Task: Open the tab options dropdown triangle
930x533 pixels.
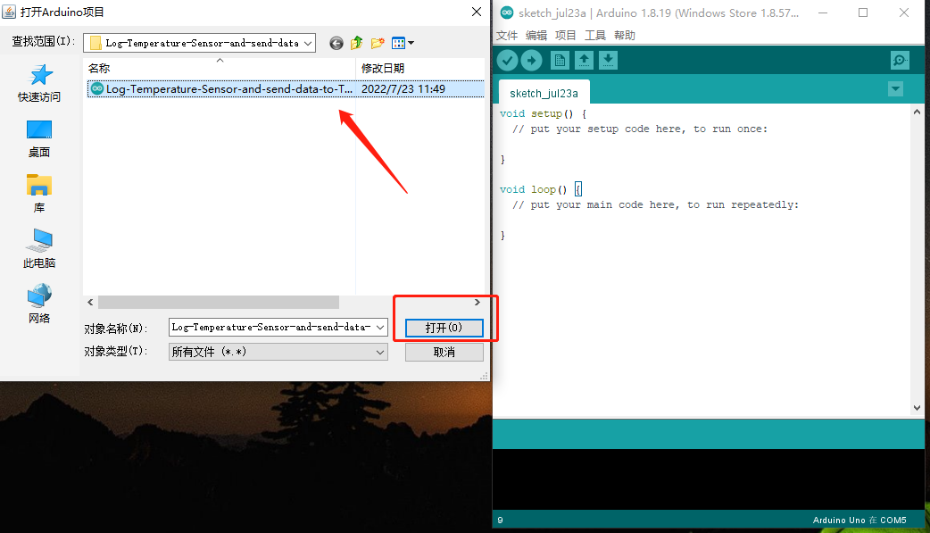Action: pyautogui.click(x=896, y=89)
